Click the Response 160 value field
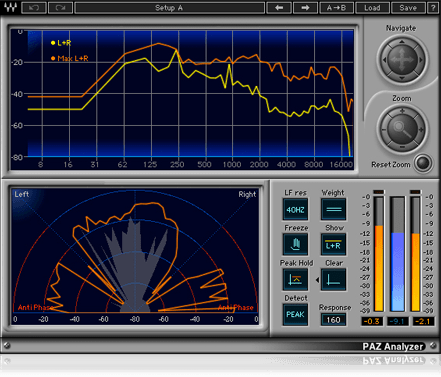This screenshot has height=377, width=441. [333, 320]
